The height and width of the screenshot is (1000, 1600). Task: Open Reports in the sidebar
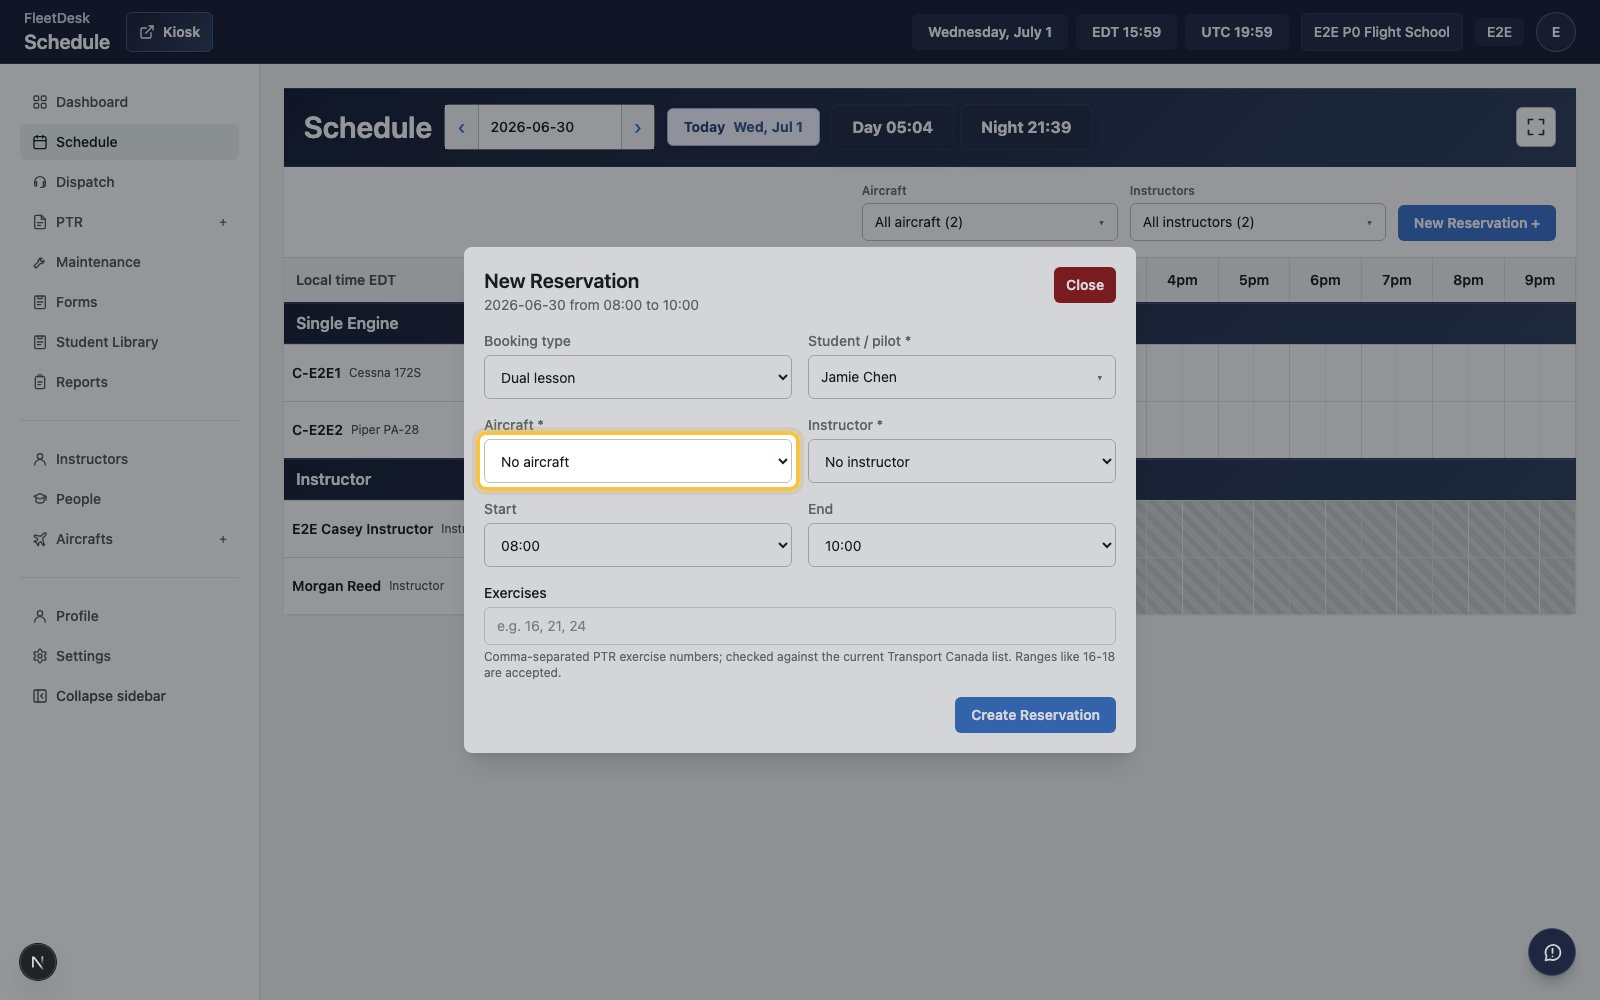129,382
